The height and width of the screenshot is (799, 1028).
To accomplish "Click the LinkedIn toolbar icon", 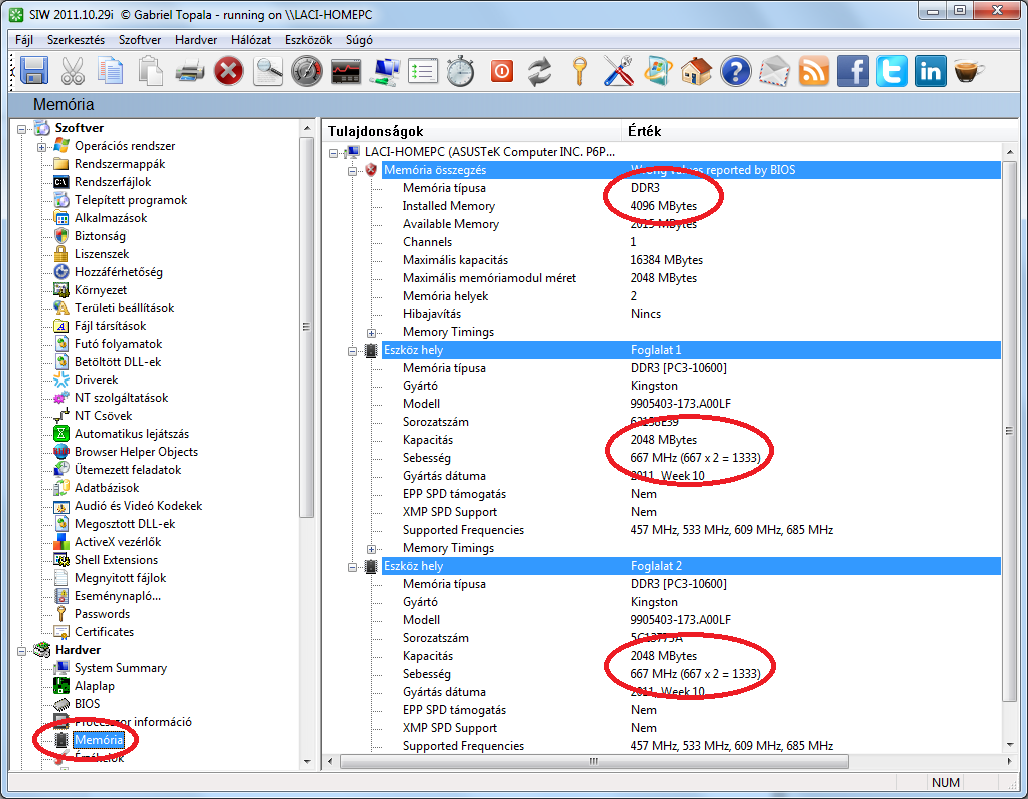I will (x=930, y=71).
